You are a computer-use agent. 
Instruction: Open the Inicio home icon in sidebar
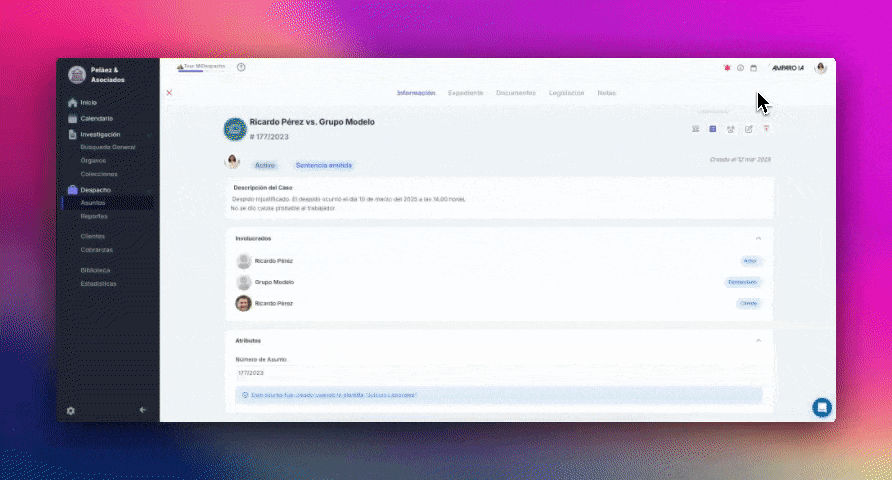pyautogui.click(x=72, y=103)
